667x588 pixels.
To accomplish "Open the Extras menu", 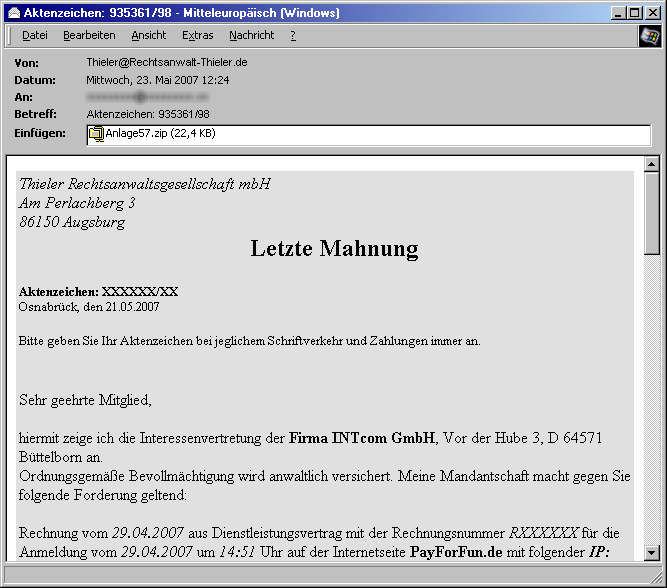I will [x=197, y=35].
